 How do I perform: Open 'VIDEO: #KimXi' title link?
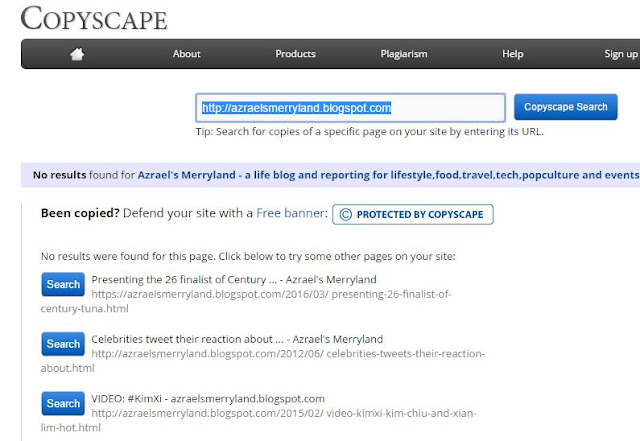pos(208,399)
